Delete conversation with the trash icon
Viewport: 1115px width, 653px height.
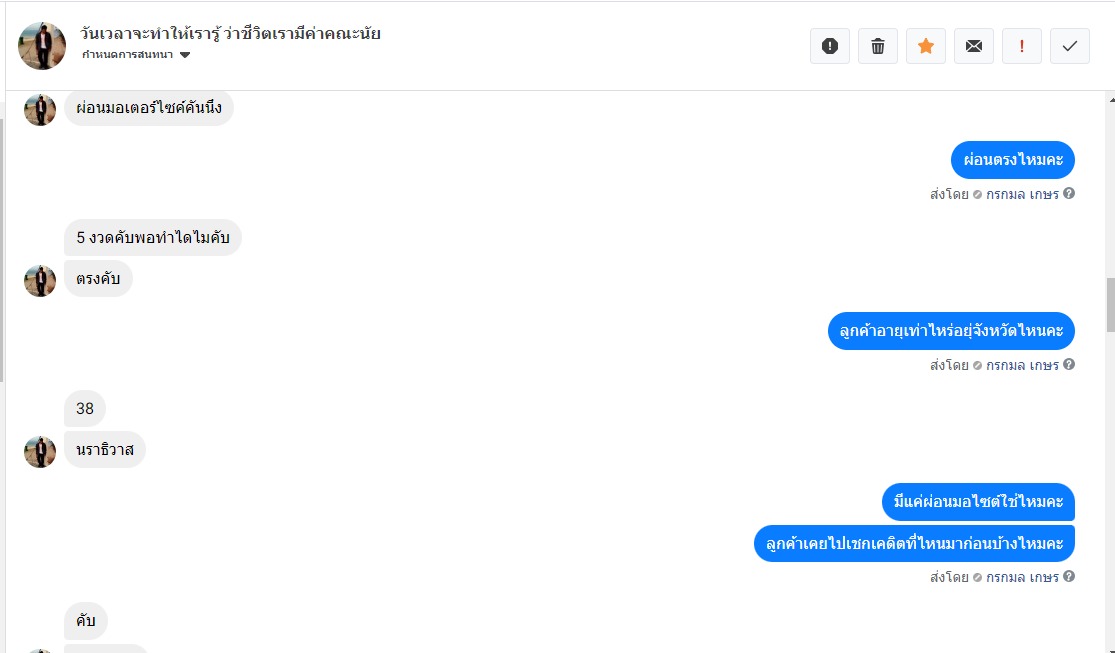tap(877, 46)
